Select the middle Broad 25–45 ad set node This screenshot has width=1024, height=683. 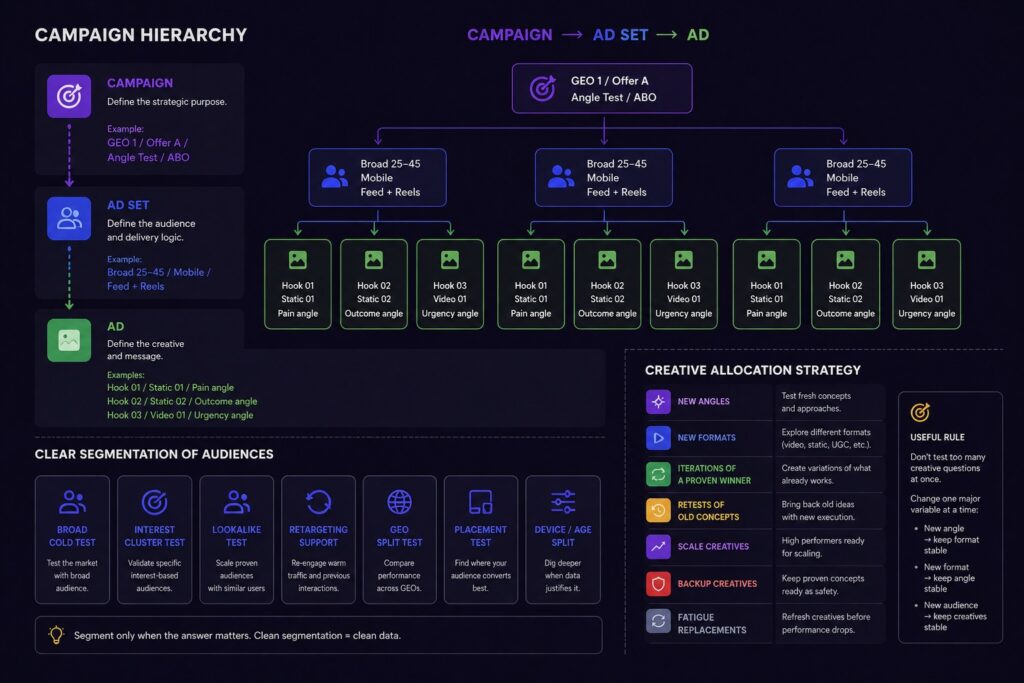pos(603,178)
